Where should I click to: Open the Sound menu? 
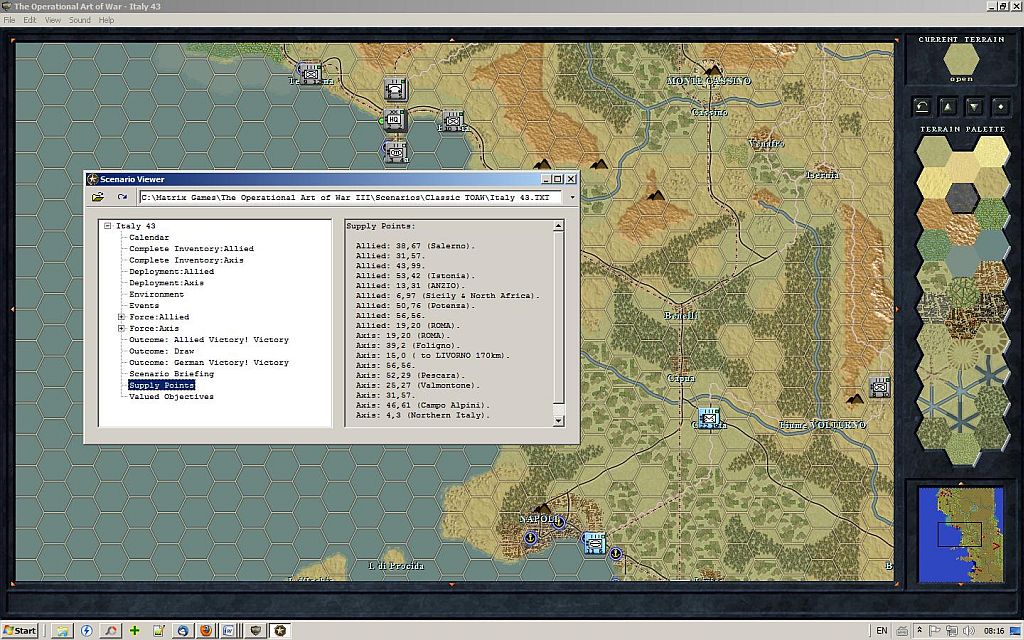[80, 20]
